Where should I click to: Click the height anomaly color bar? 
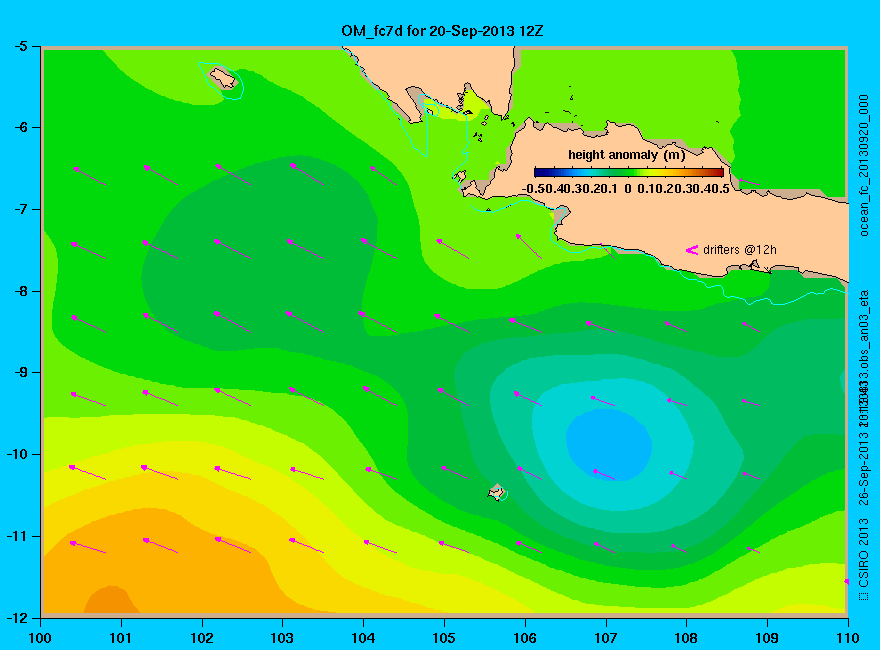629,172
